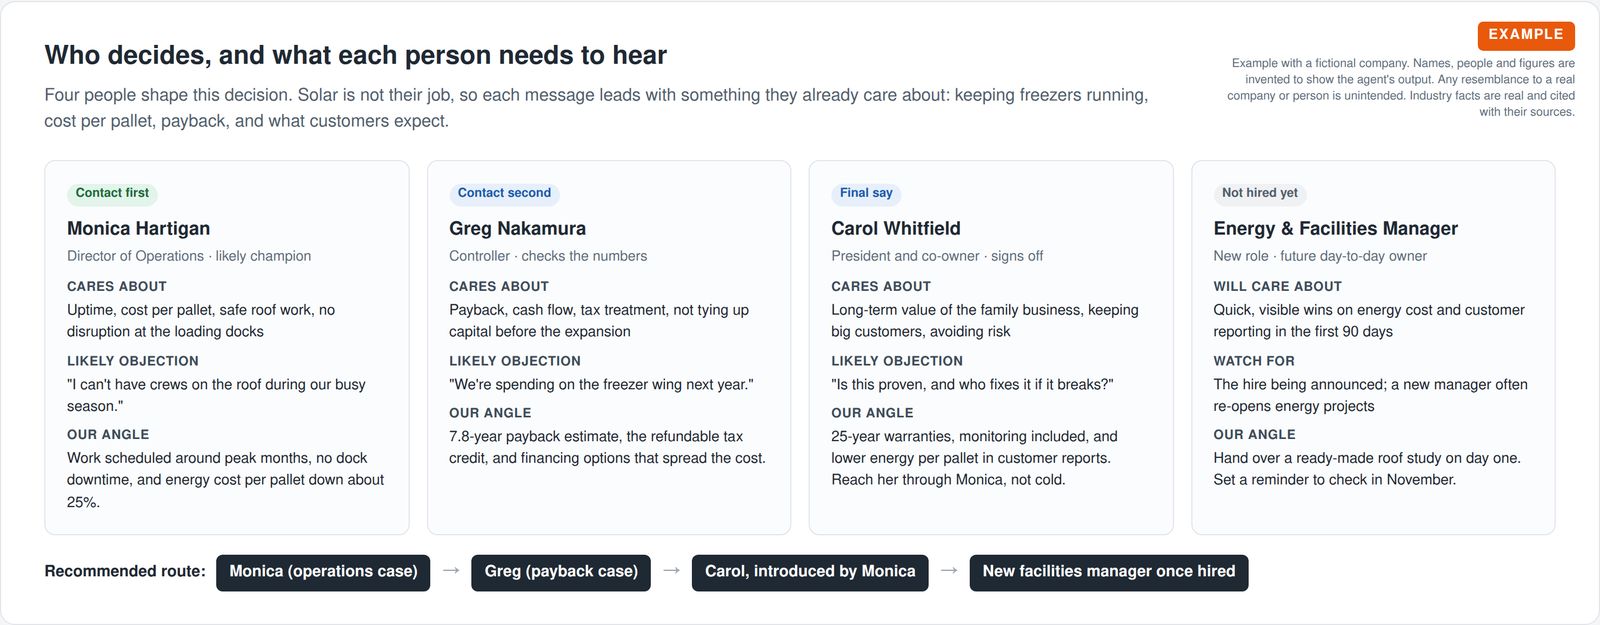Click the arrow before the facilities manager step
The height and width of the screenshot is (625, 1600).
pyautogui.click(x=949, y=570)
